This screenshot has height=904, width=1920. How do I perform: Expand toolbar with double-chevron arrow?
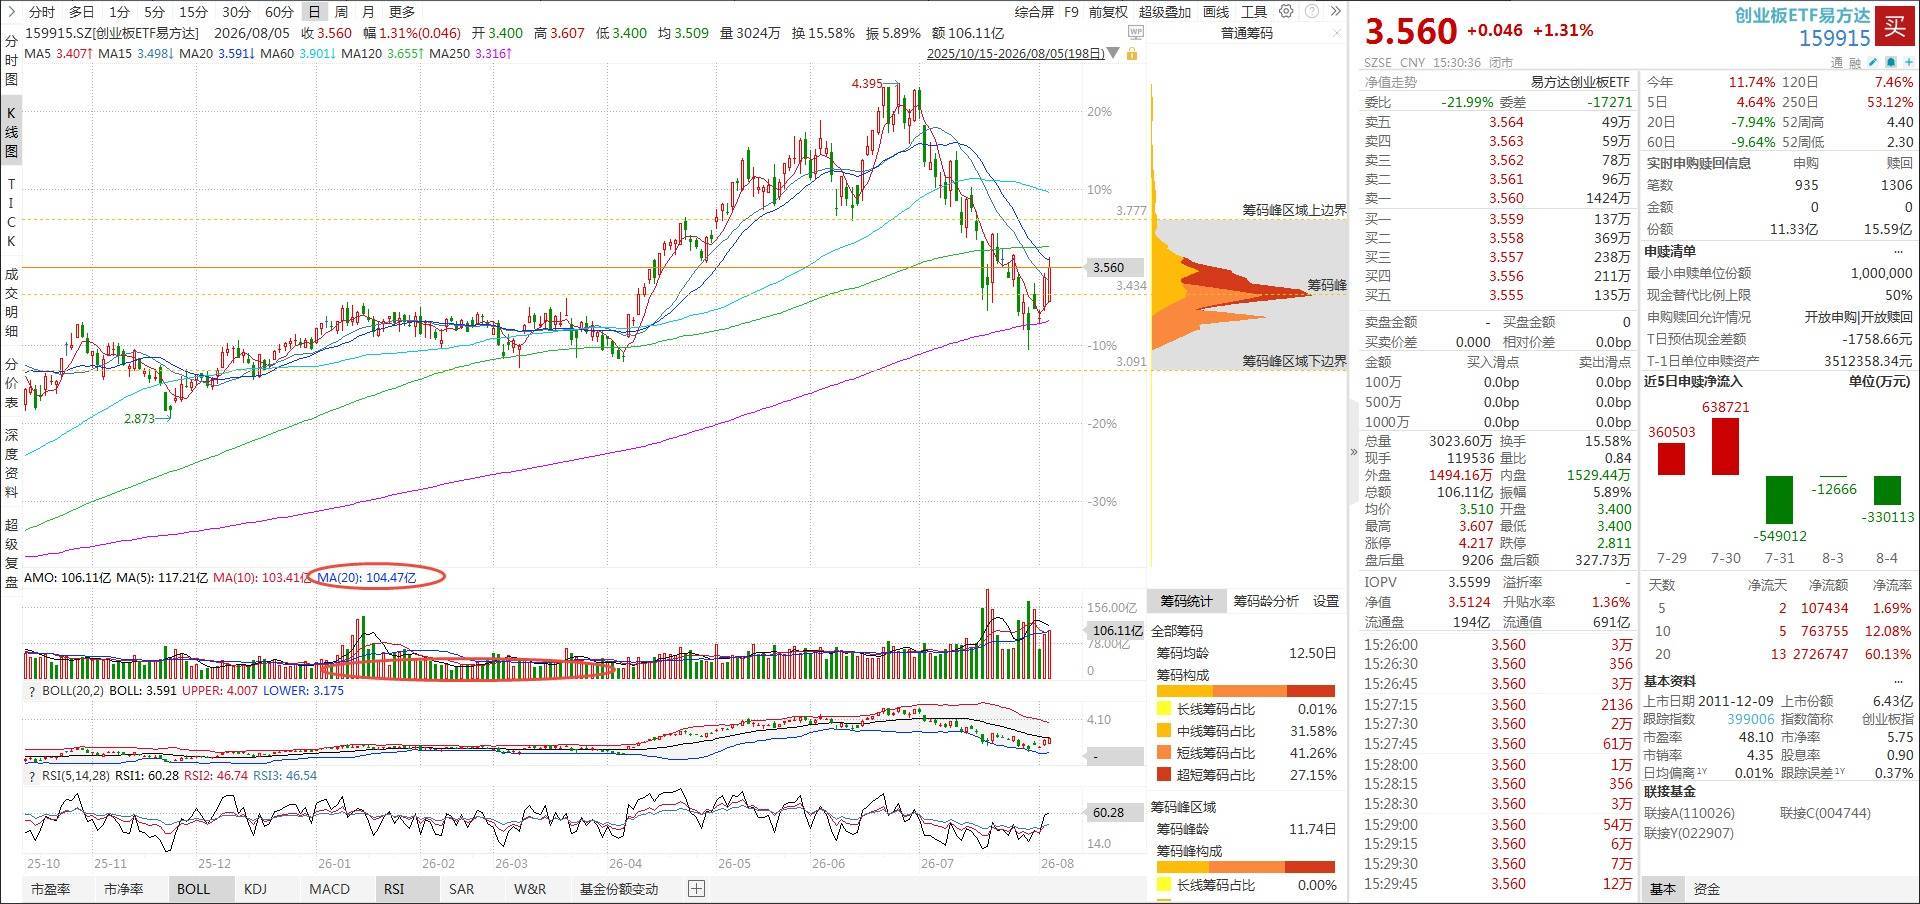1336,11
